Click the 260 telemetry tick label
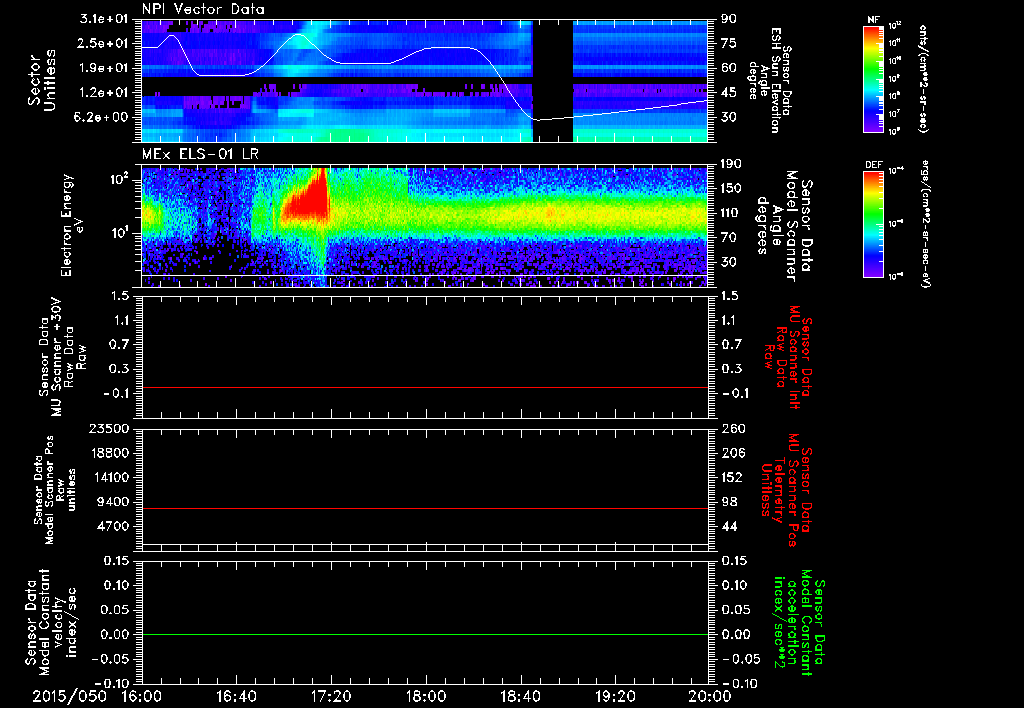1024x708 pixels. pyautogui.click(x=731, y=429)
